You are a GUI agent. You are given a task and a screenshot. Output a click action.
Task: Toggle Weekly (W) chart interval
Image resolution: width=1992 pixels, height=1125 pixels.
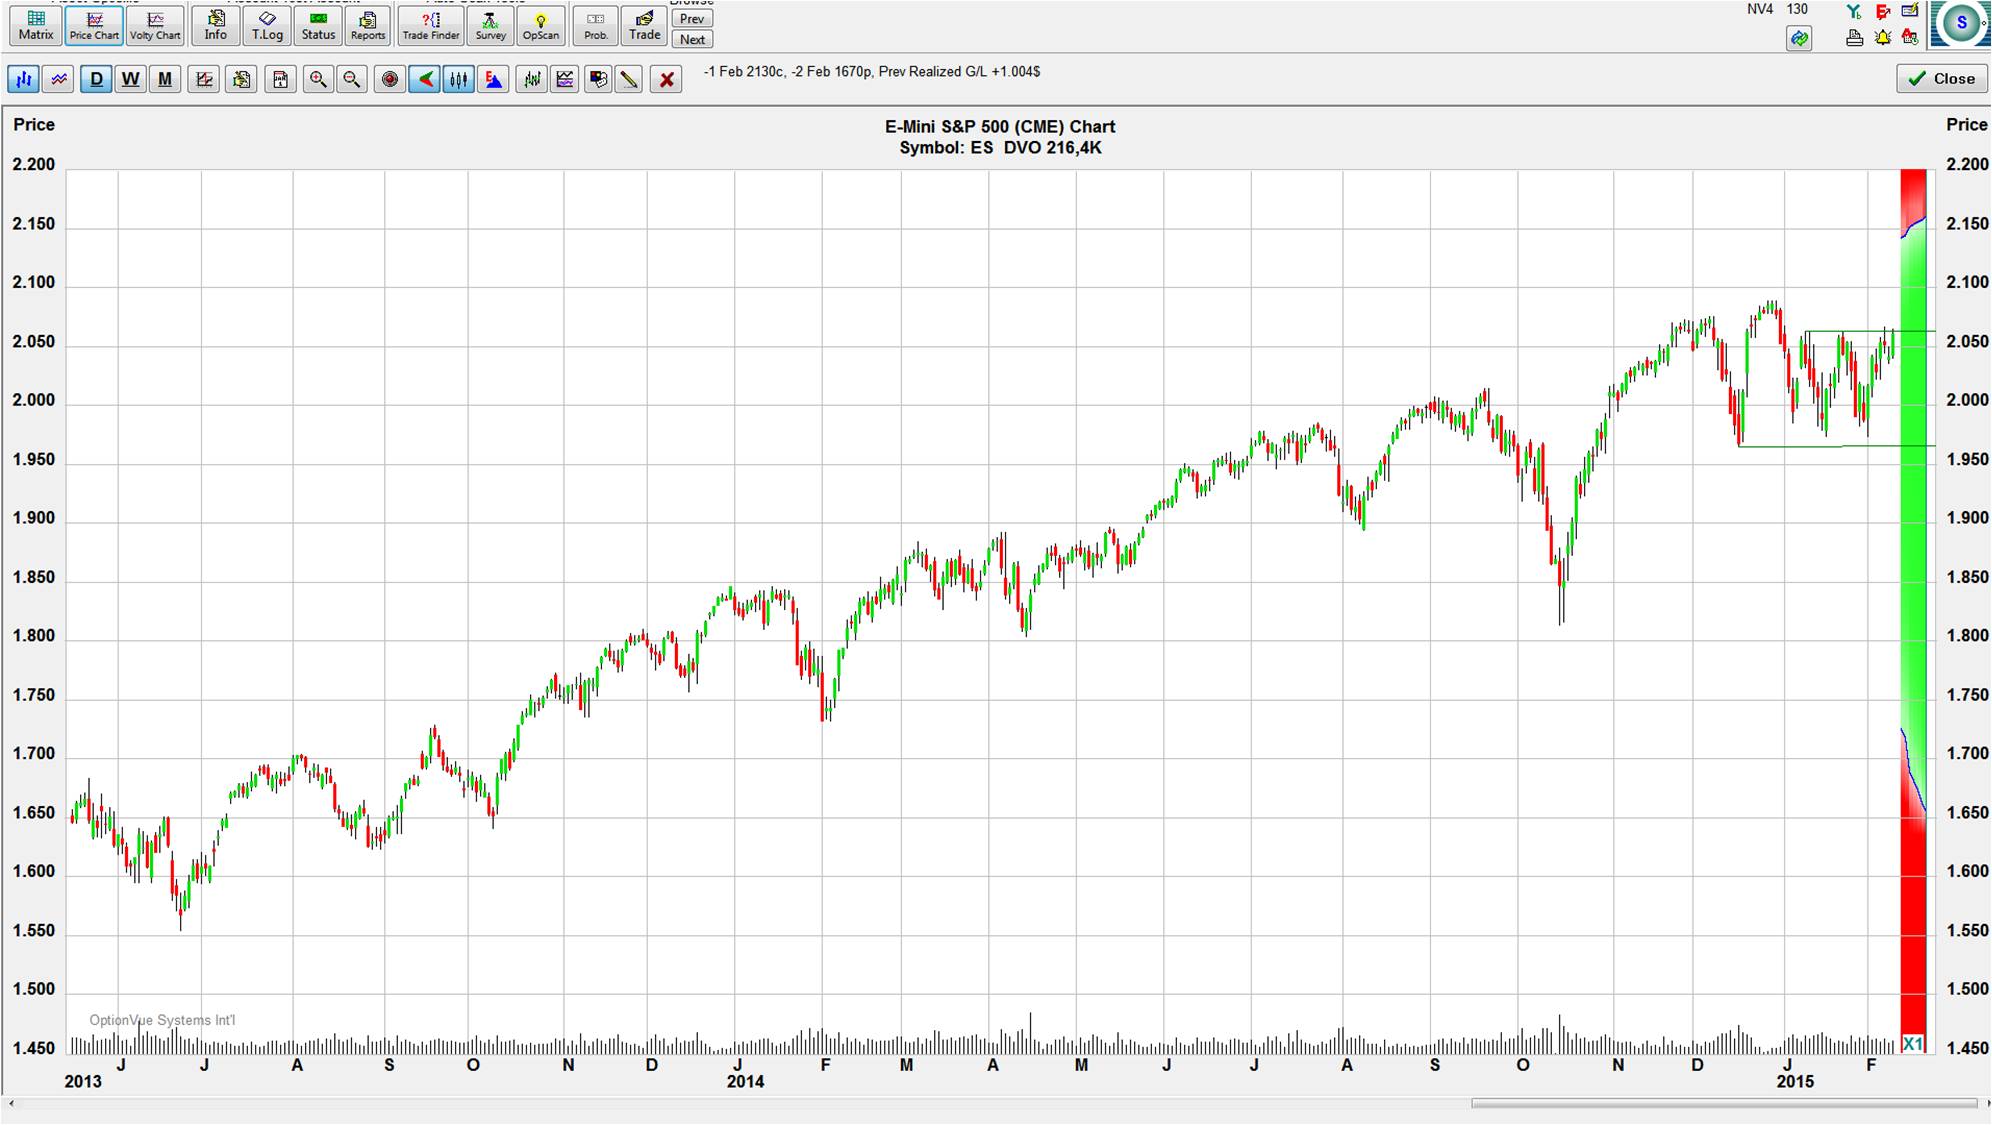pyautogui.click(x=130, y=80)
